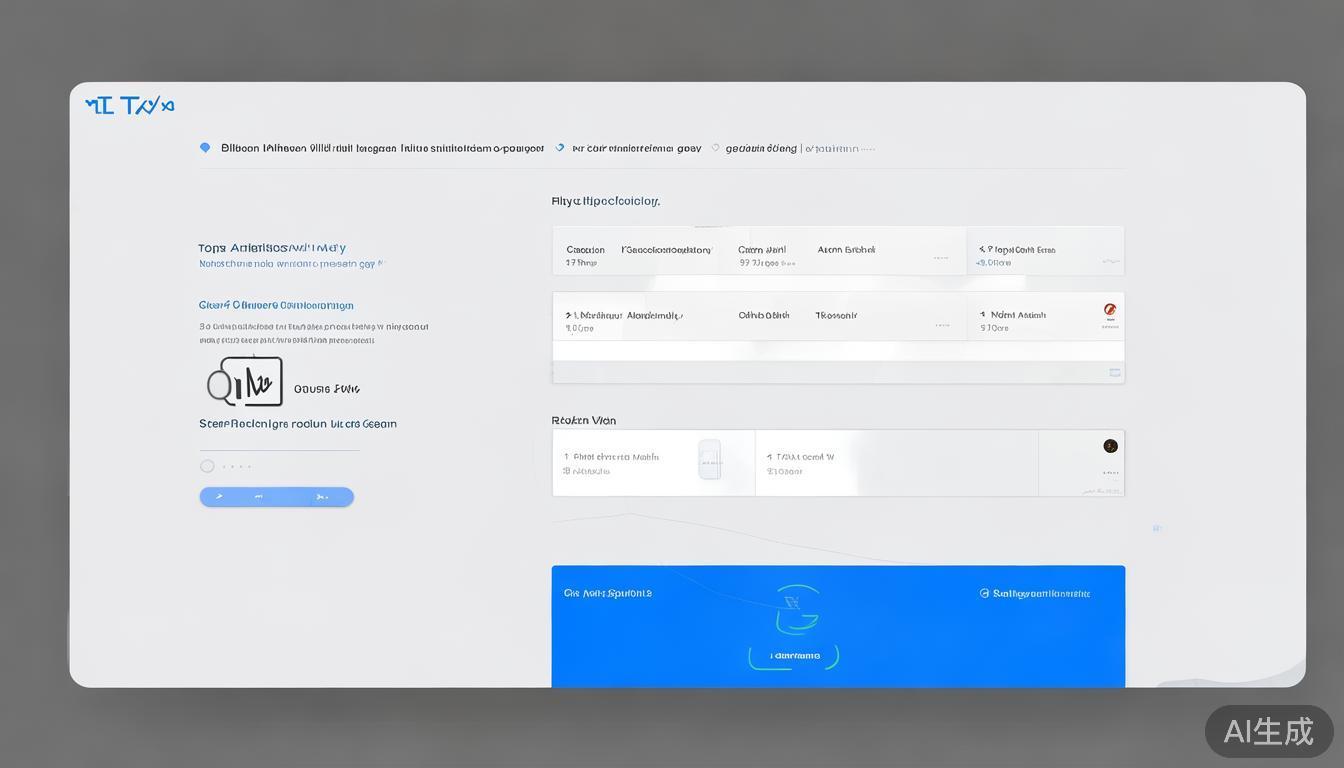
Task: Click the small blue icon at the table footer's right
Action: click(1115, 373)
